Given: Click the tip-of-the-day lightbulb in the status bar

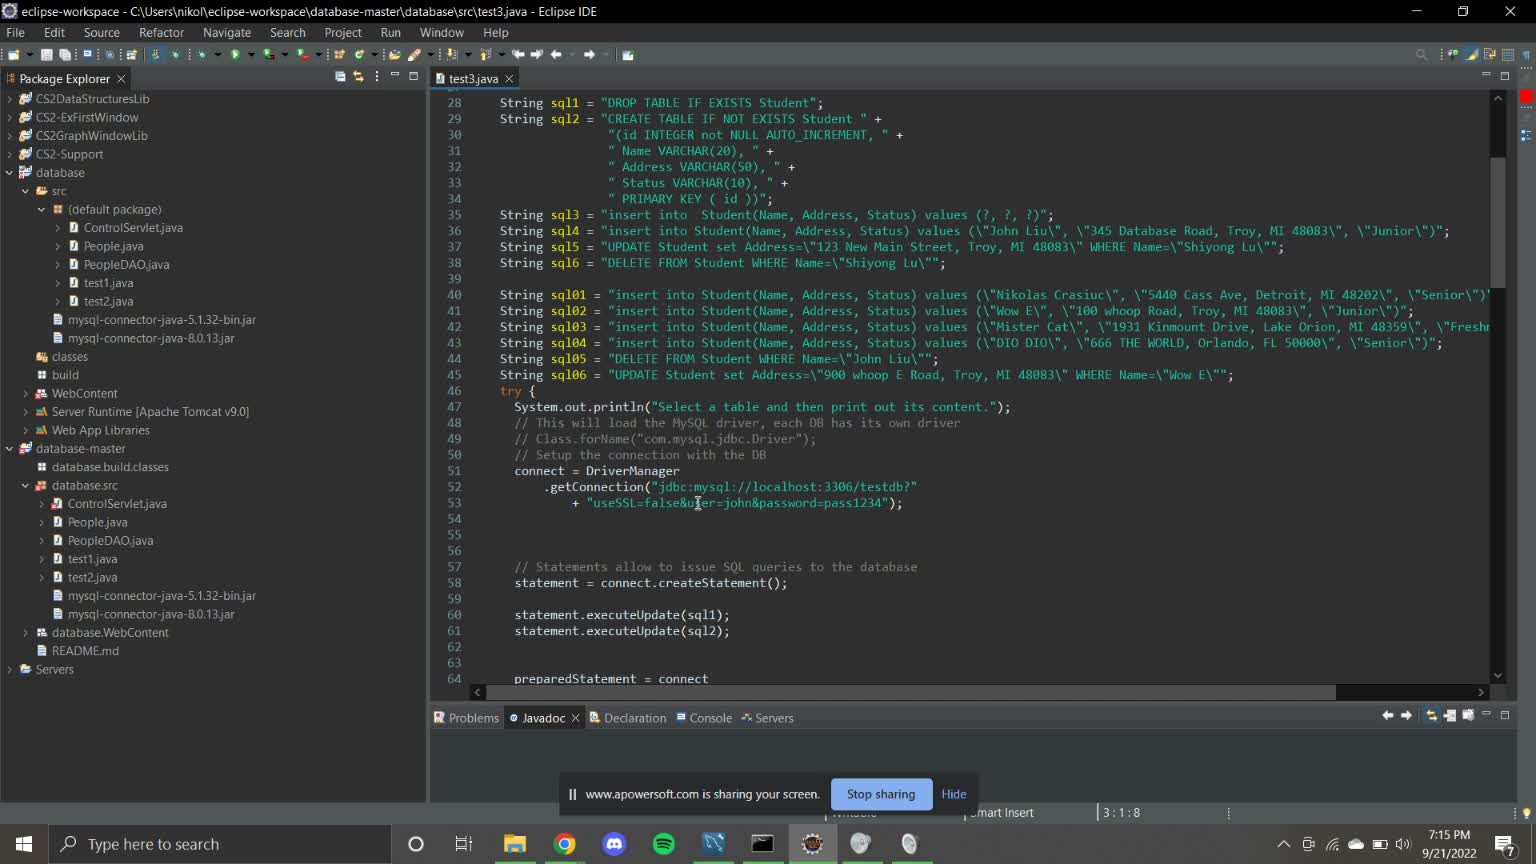Looking at the screenshot, I should 1526,813.
